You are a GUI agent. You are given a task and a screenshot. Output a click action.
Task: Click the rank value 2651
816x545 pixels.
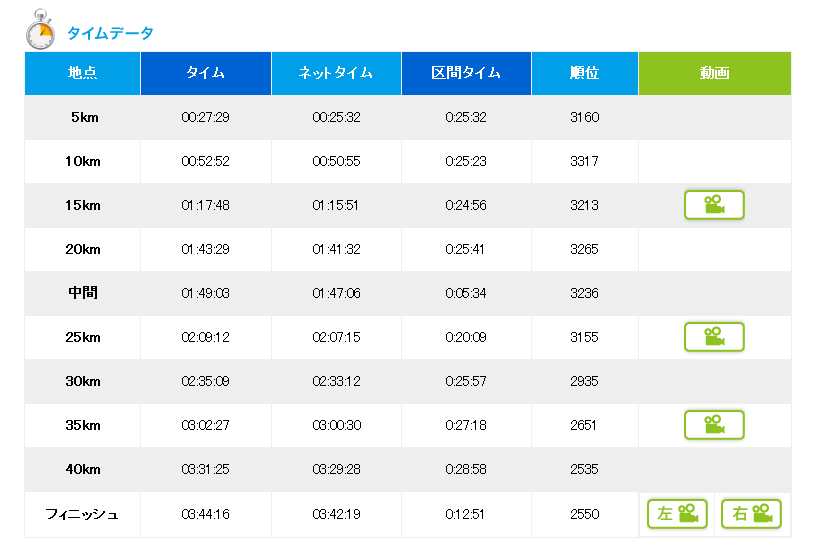point(583,425)
